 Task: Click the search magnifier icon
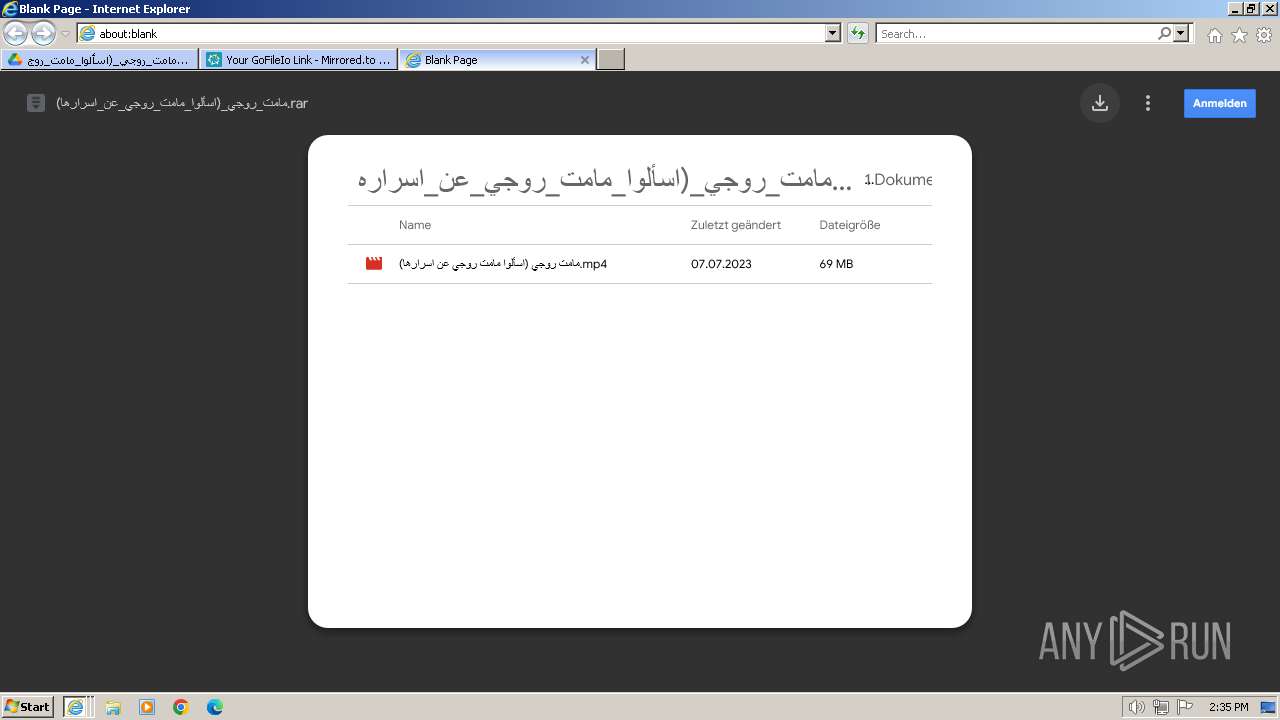point(1164,33)
